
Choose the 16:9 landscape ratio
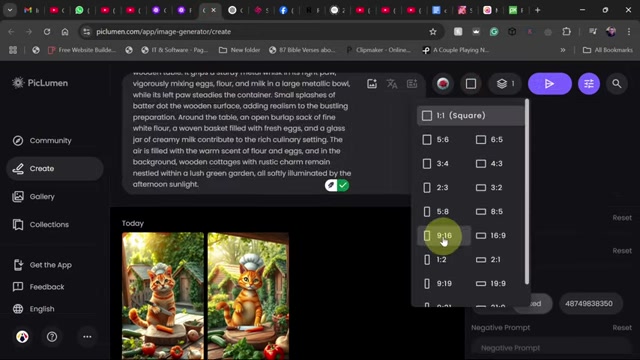coord(491,236)
